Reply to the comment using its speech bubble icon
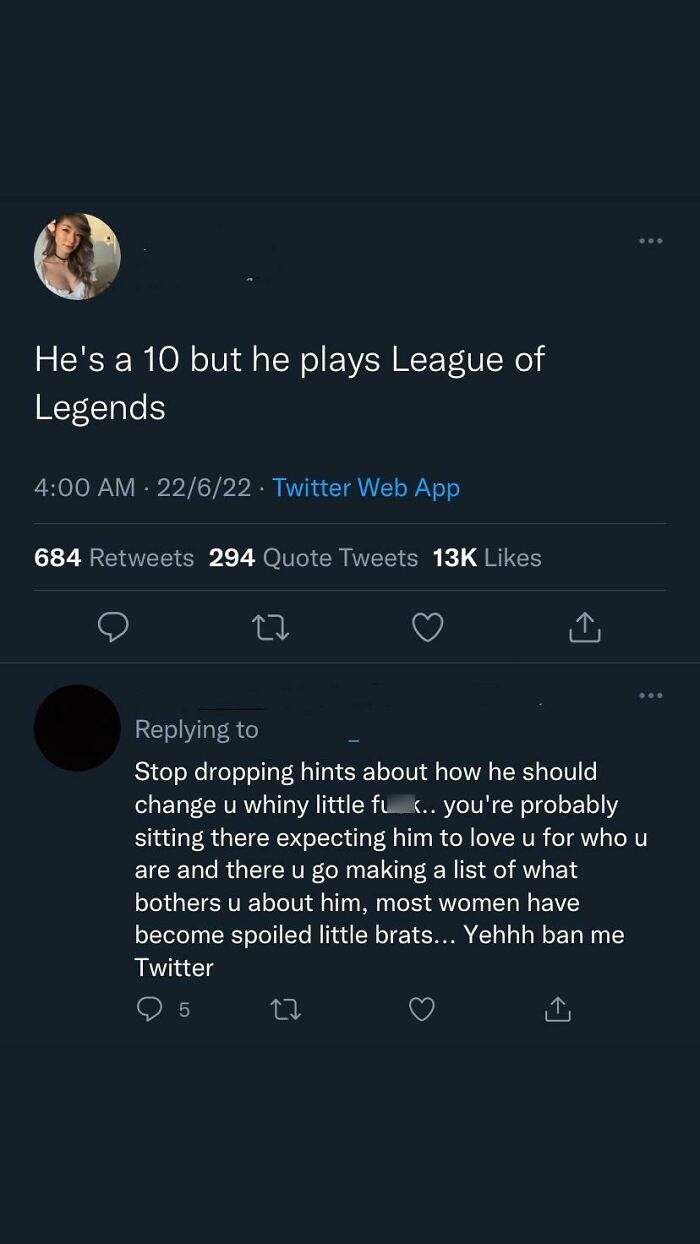700x1244 pixels. [x=149, y=1009]
